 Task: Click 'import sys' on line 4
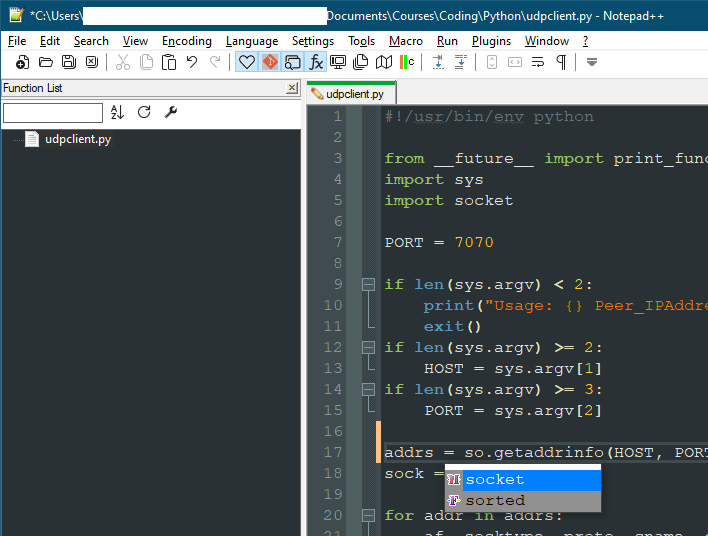pyautogui.click(x=434, y=180)
